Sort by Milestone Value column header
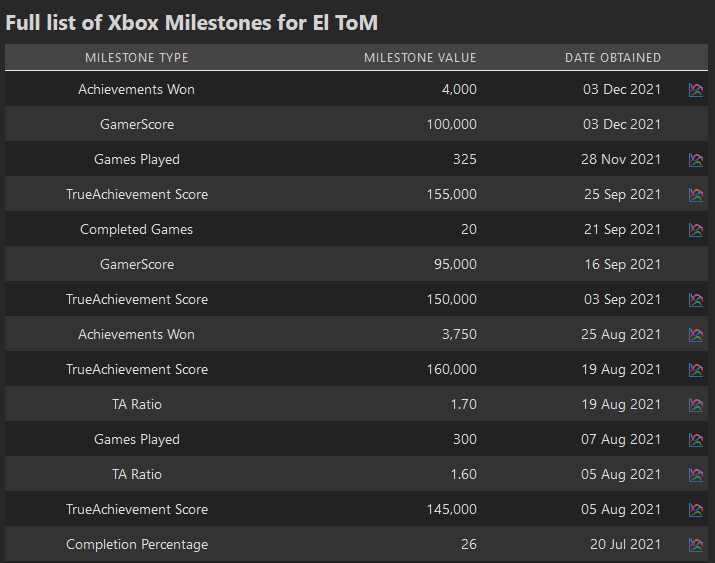Image resolution: width=715 pixels, height=563 pixels. coord(420,58)
